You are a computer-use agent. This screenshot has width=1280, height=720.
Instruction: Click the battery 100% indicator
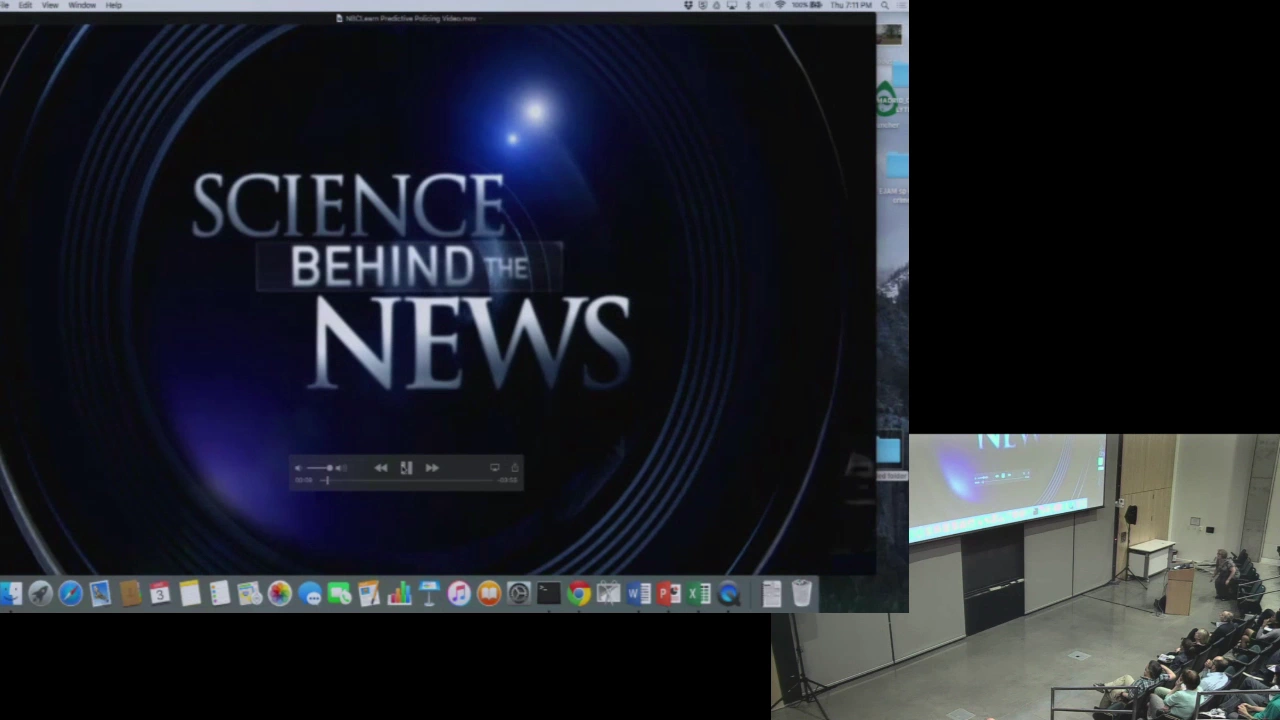coord(807,5)
